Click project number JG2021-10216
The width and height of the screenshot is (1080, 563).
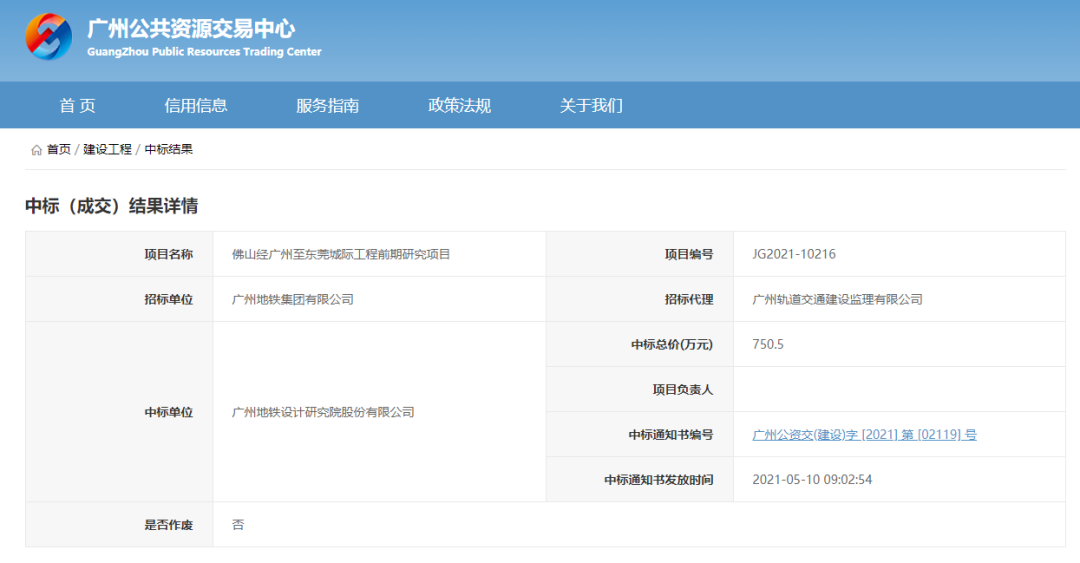(x=794, y=254)
